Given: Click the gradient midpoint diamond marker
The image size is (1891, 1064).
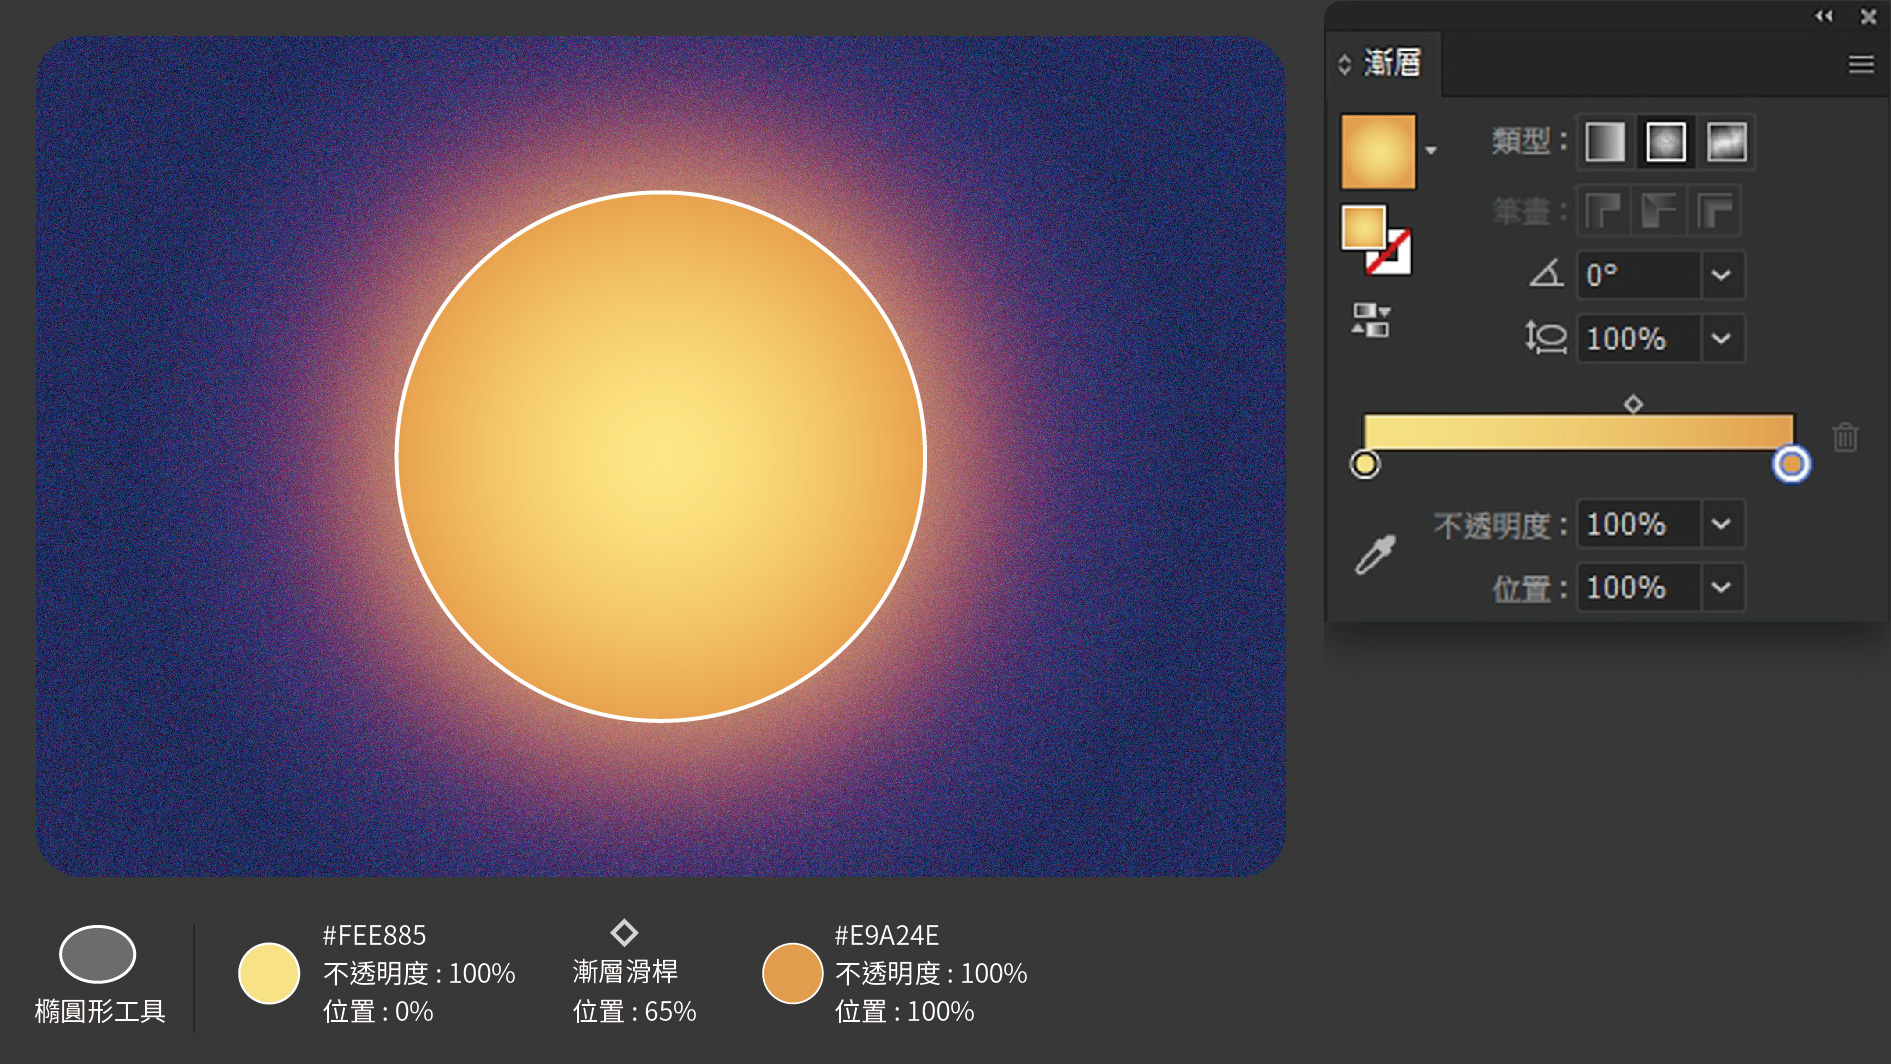Looking at the screenshot, I should (1633, 404).
